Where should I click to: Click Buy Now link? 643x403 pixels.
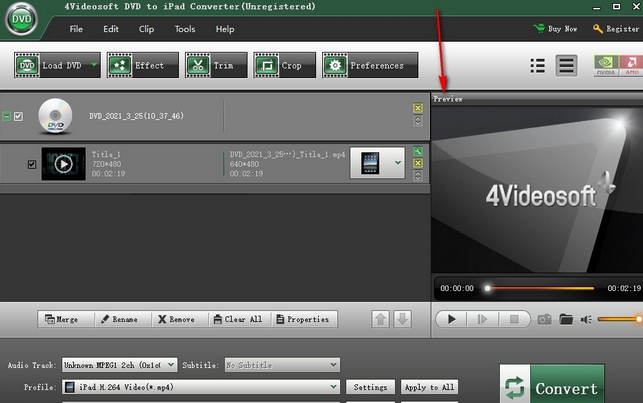tap(555, 29)
